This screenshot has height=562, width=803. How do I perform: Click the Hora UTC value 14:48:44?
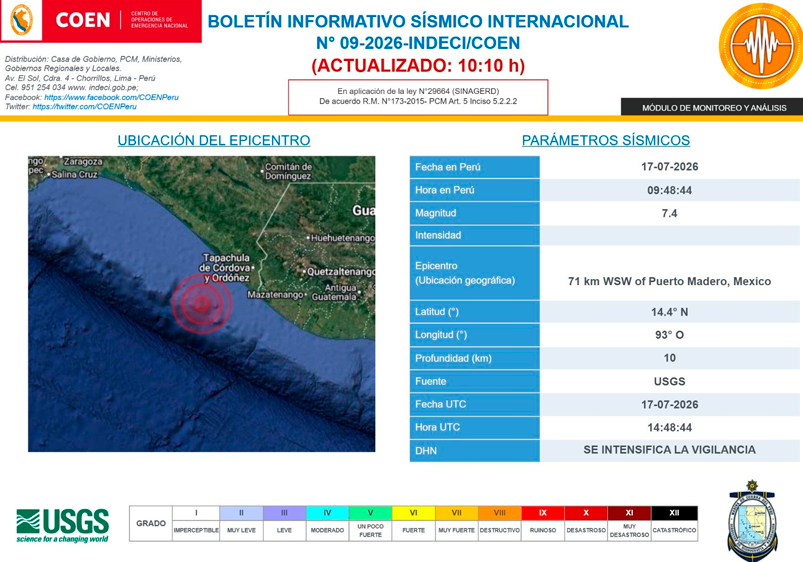coord(669,427)
